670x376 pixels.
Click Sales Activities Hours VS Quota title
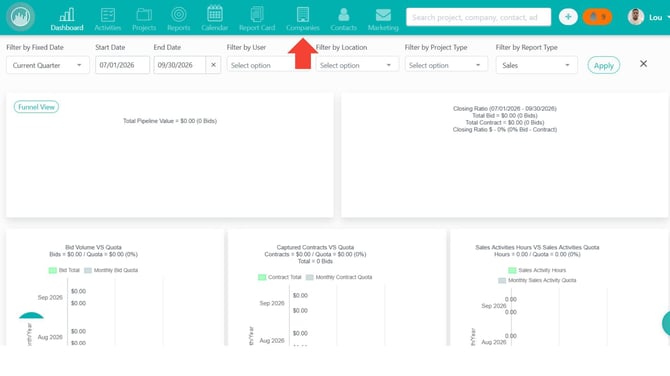coord(537,247)
